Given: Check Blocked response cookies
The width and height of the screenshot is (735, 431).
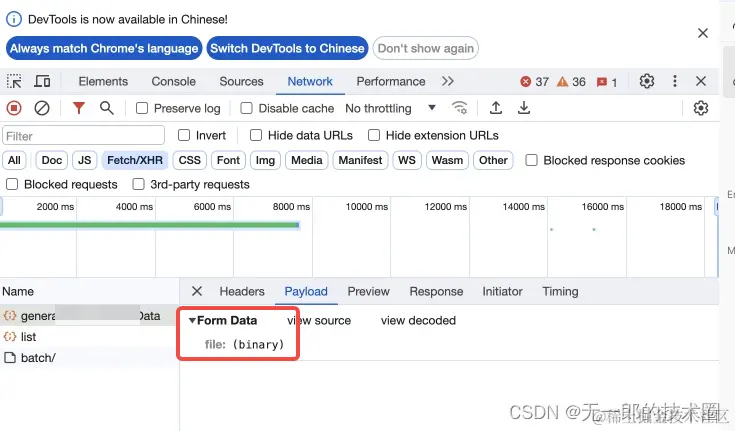Looking at the screenshot, I should 531,160.
